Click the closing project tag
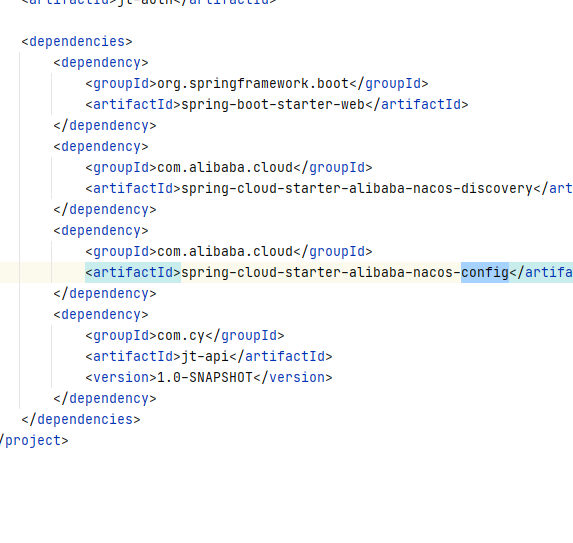The height and width of the screenshot is (543, 573). (34, 440)
